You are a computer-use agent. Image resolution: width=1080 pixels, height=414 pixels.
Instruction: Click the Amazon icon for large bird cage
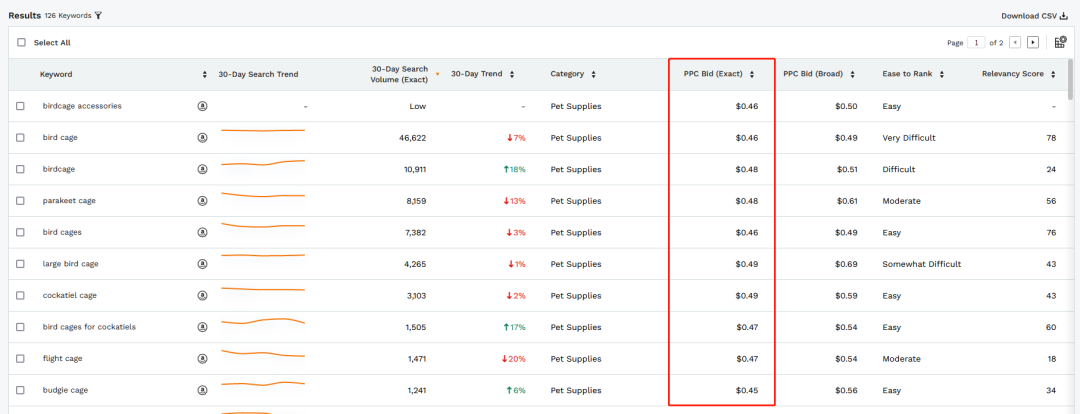[202, 264]
